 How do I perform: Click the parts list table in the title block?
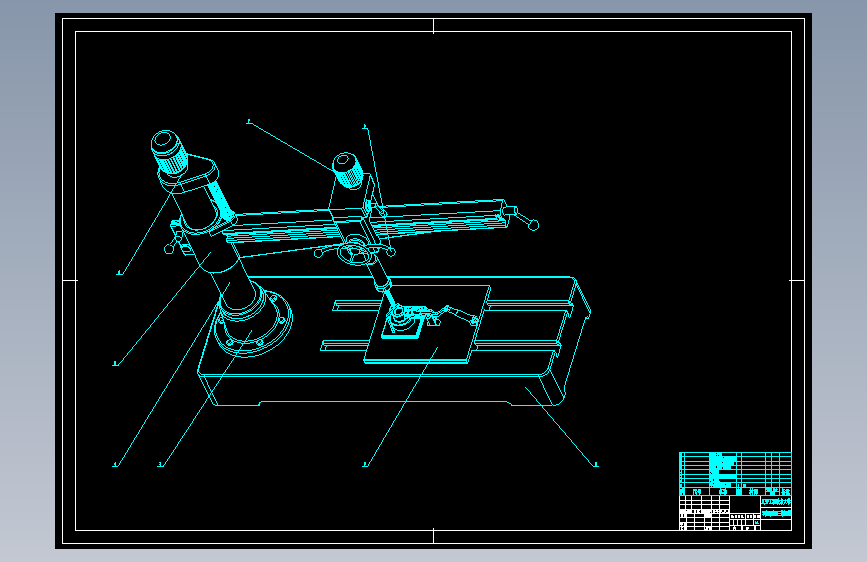735,474
